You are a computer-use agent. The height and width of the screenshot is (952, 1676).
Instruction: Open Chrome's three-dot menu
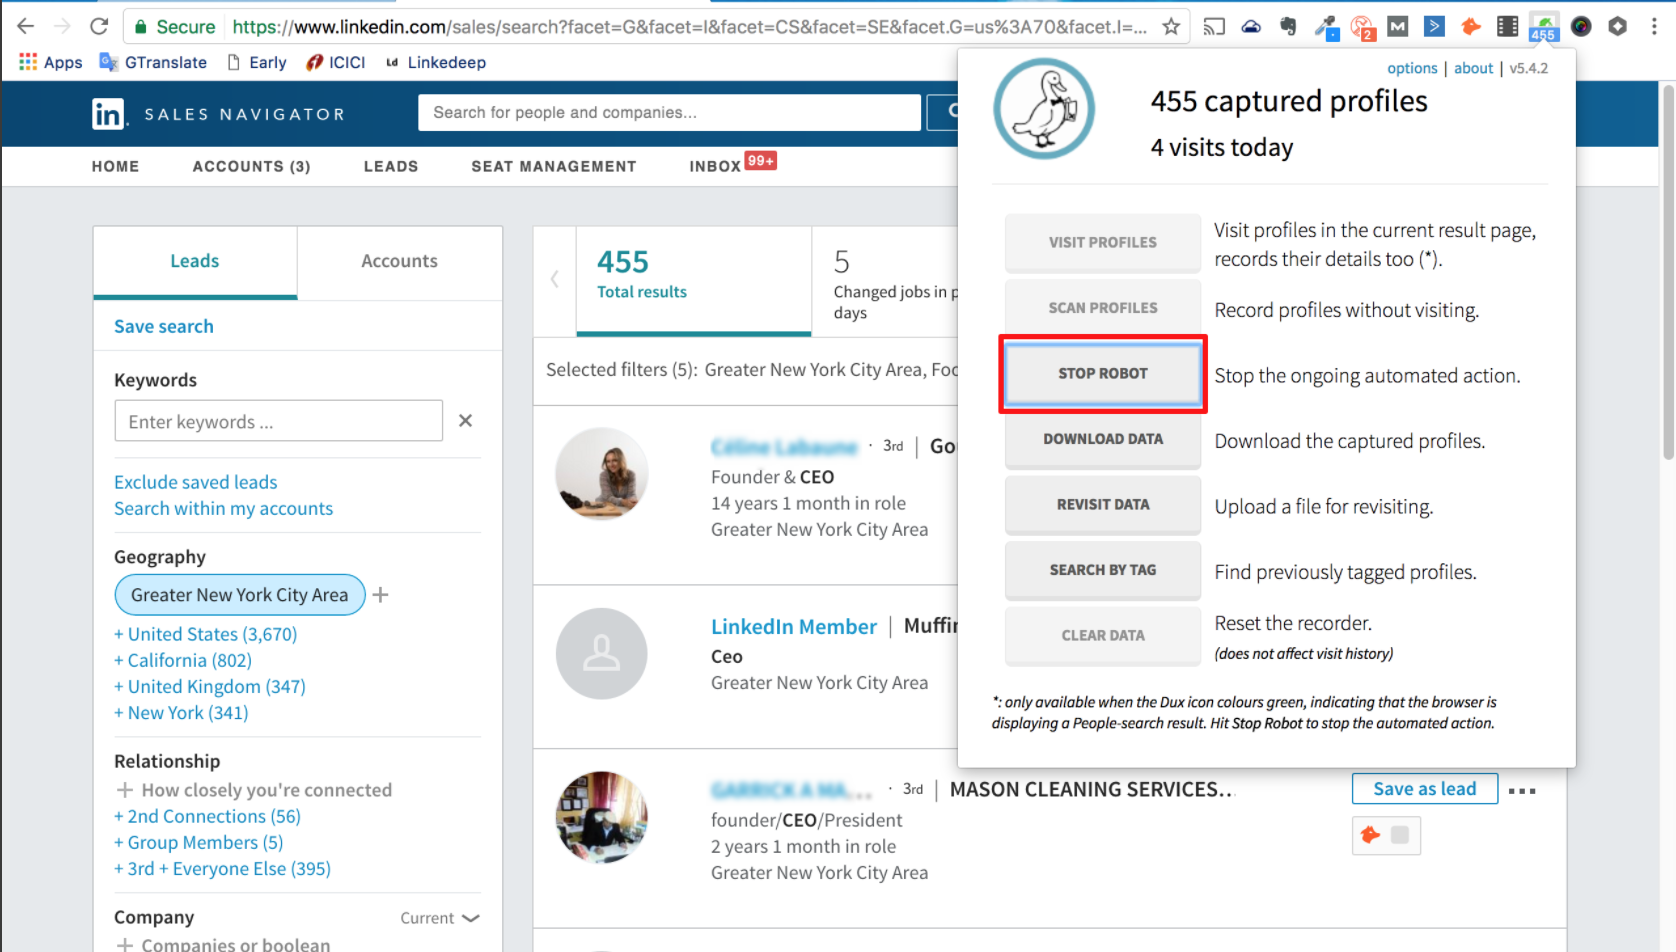[x=1654, y=27]
